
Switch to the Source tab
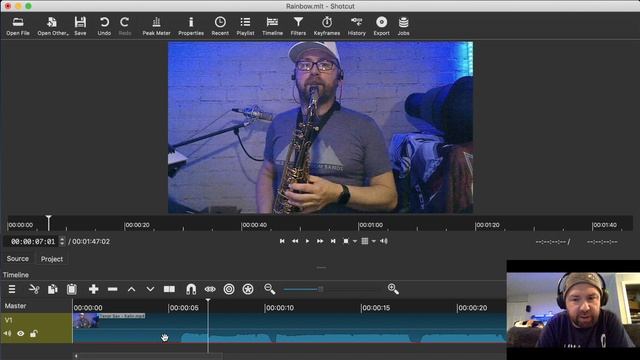click(18, 259)
